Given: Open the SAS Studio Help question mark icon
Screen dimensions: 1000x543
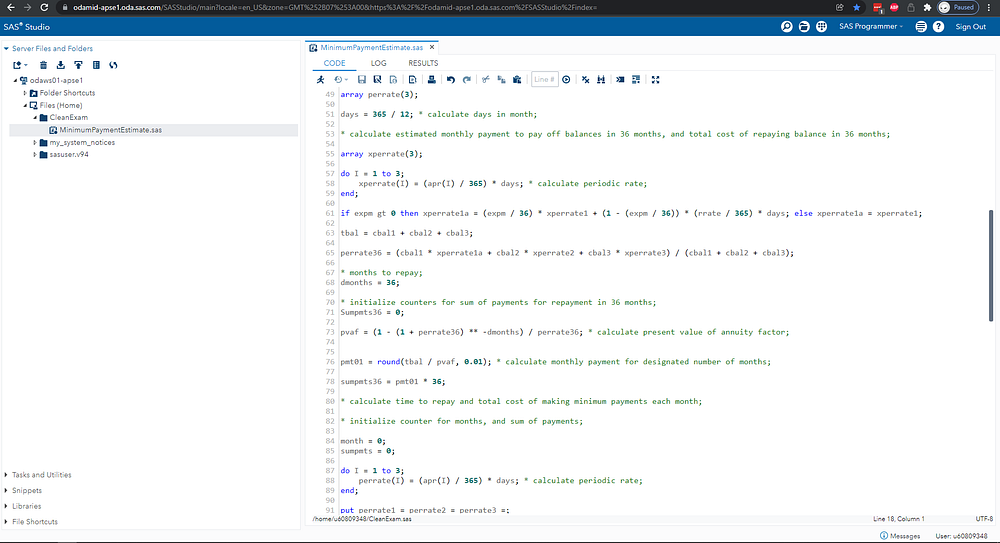Looking at the screenshot, I should tap(938, 27).
